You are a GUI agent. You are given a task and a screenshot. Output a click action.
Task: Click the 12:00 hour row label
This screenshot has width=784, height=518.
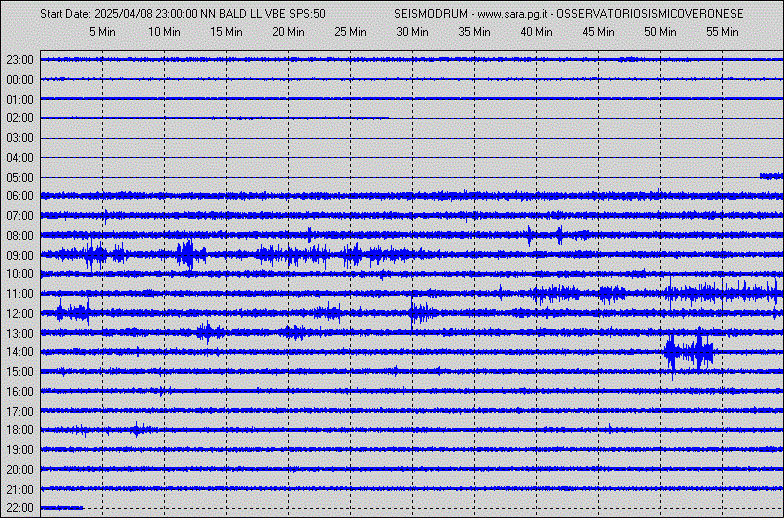tap(20, 314)
